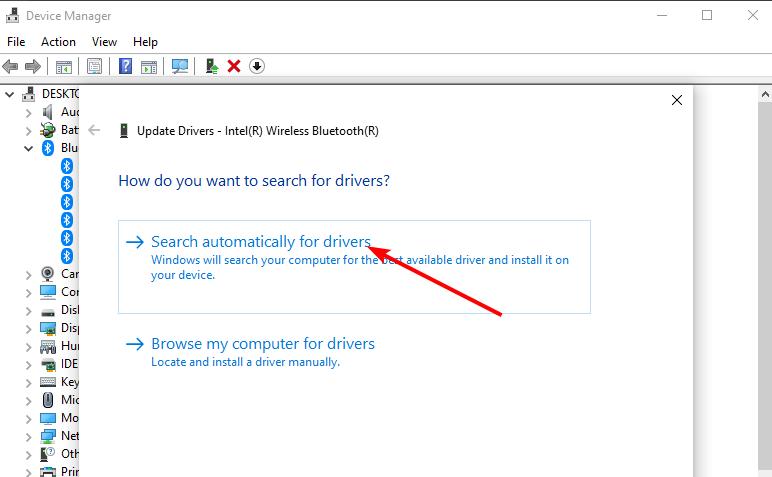
Task: Expand the Human Interface Devices chevron
Action: pos(29,347)
